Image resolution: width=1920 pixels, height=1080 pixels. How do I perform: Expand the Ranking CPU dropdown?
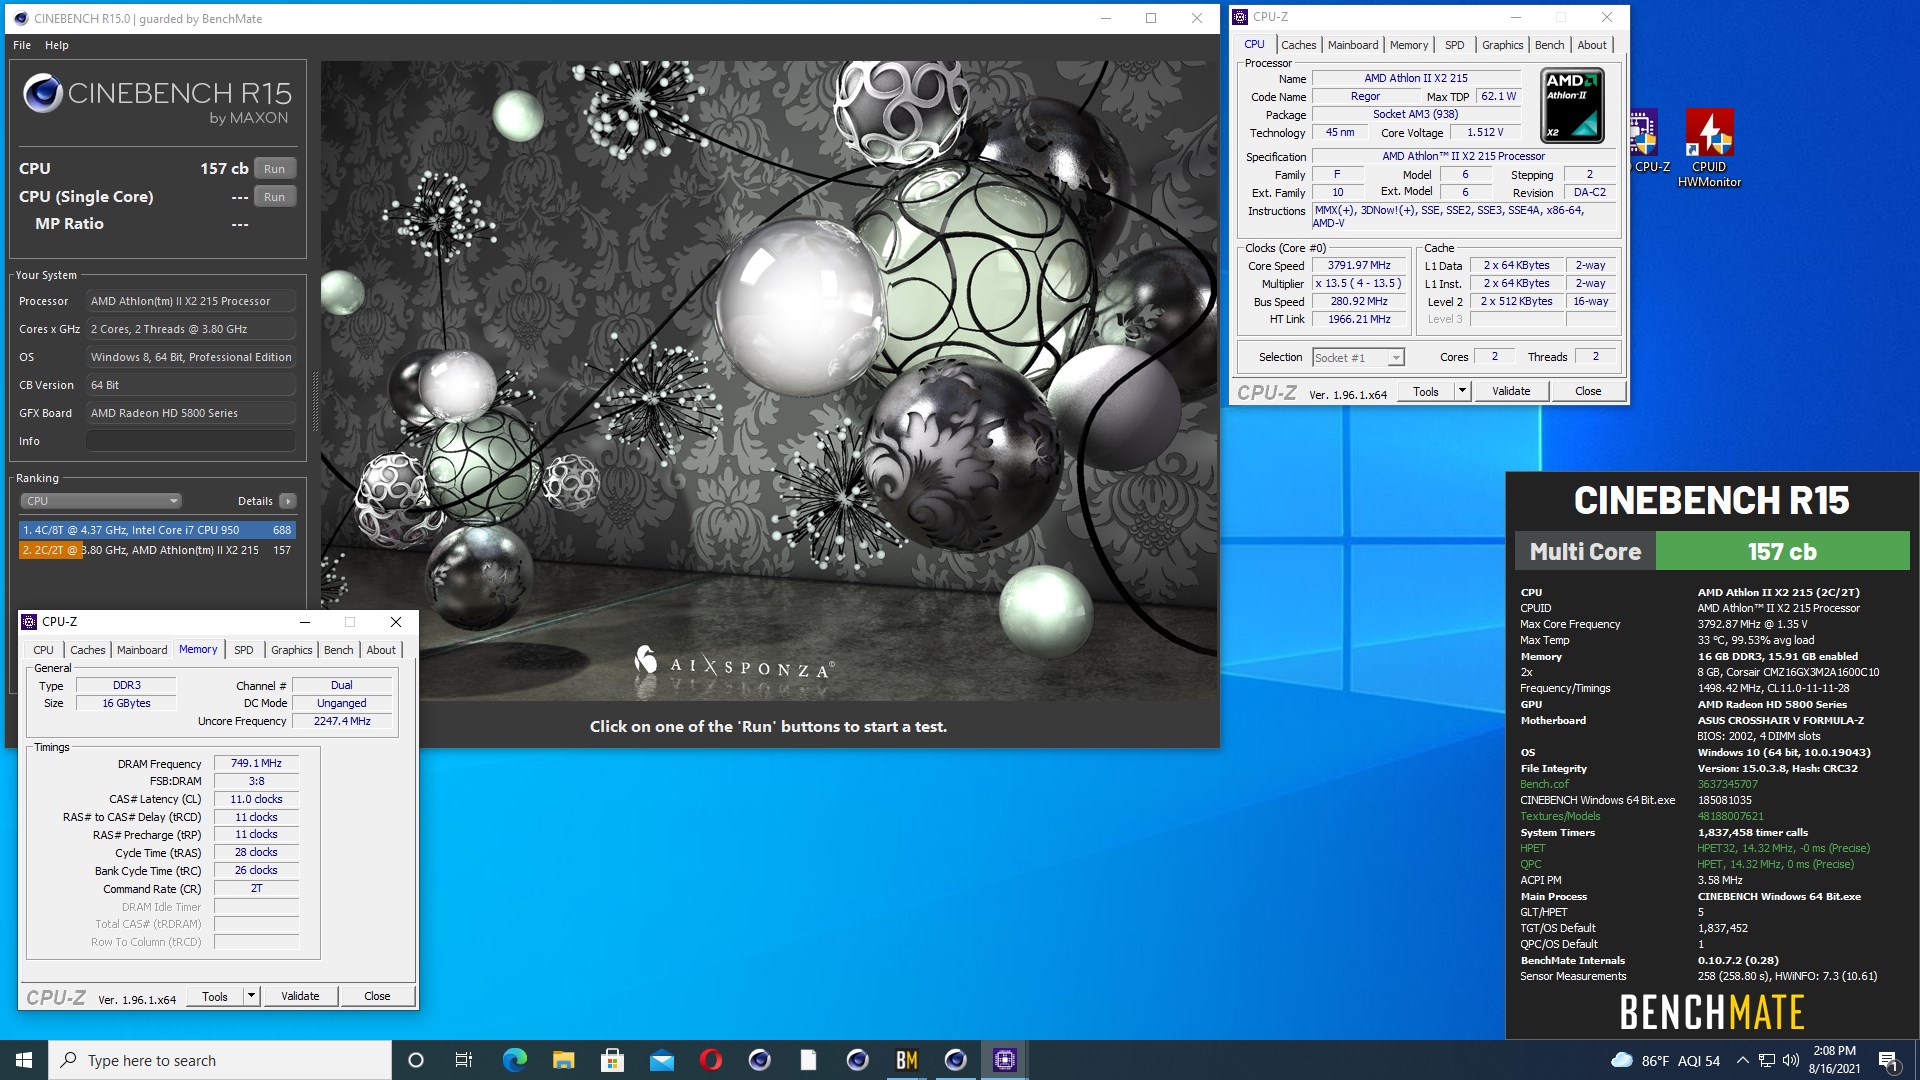(x=101, y=501)
